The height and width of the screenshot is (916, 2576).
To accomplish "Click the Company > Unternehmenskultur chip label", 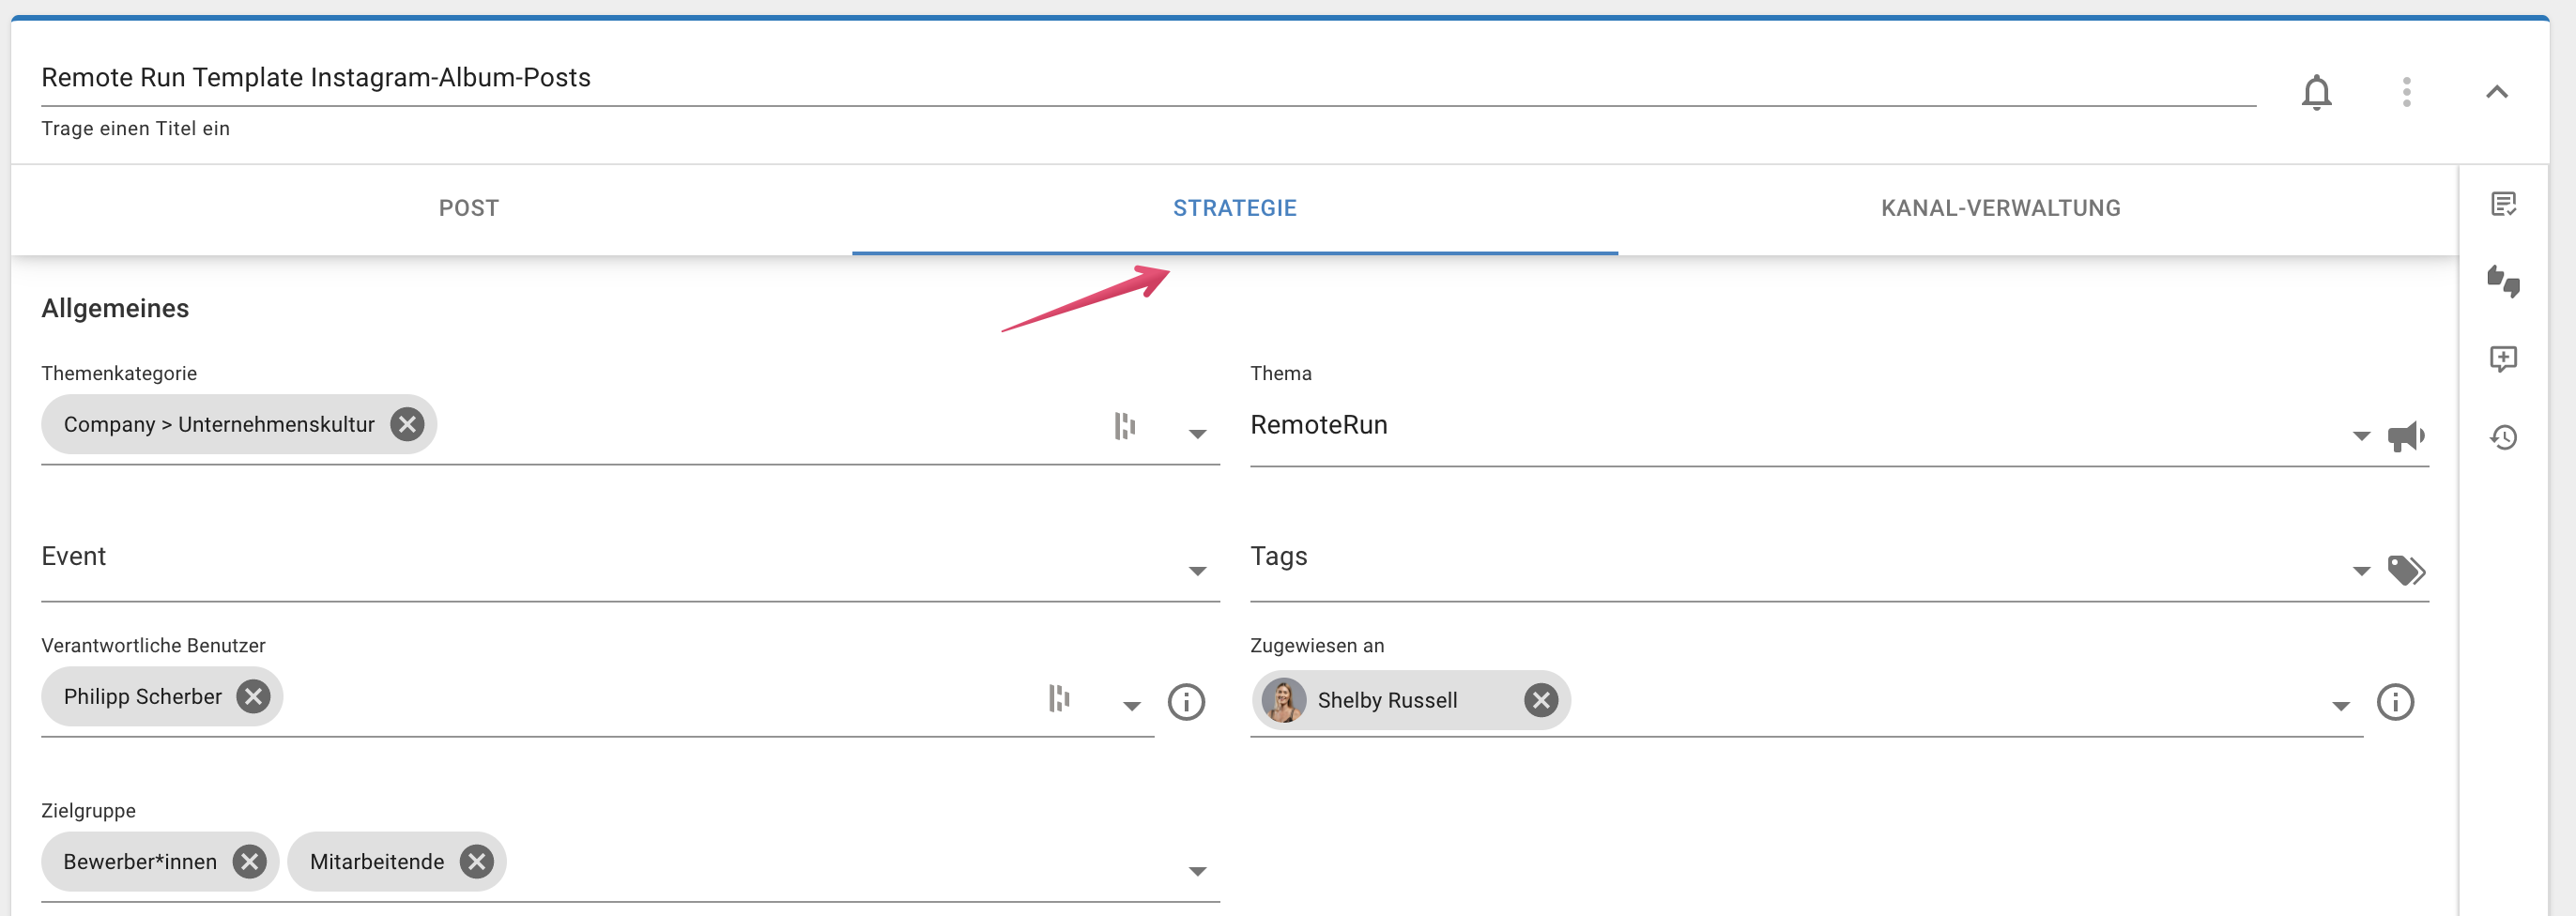I will tap(219, 424).
